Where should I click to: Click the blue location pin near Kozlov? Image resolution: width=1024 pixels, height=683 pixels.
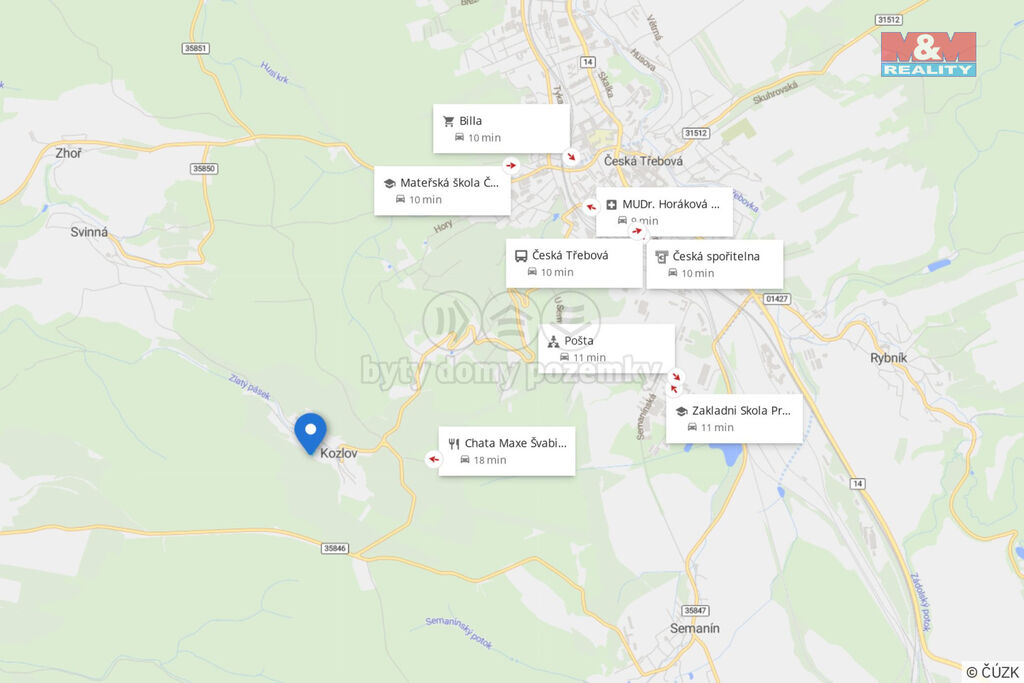pos(310,433)
